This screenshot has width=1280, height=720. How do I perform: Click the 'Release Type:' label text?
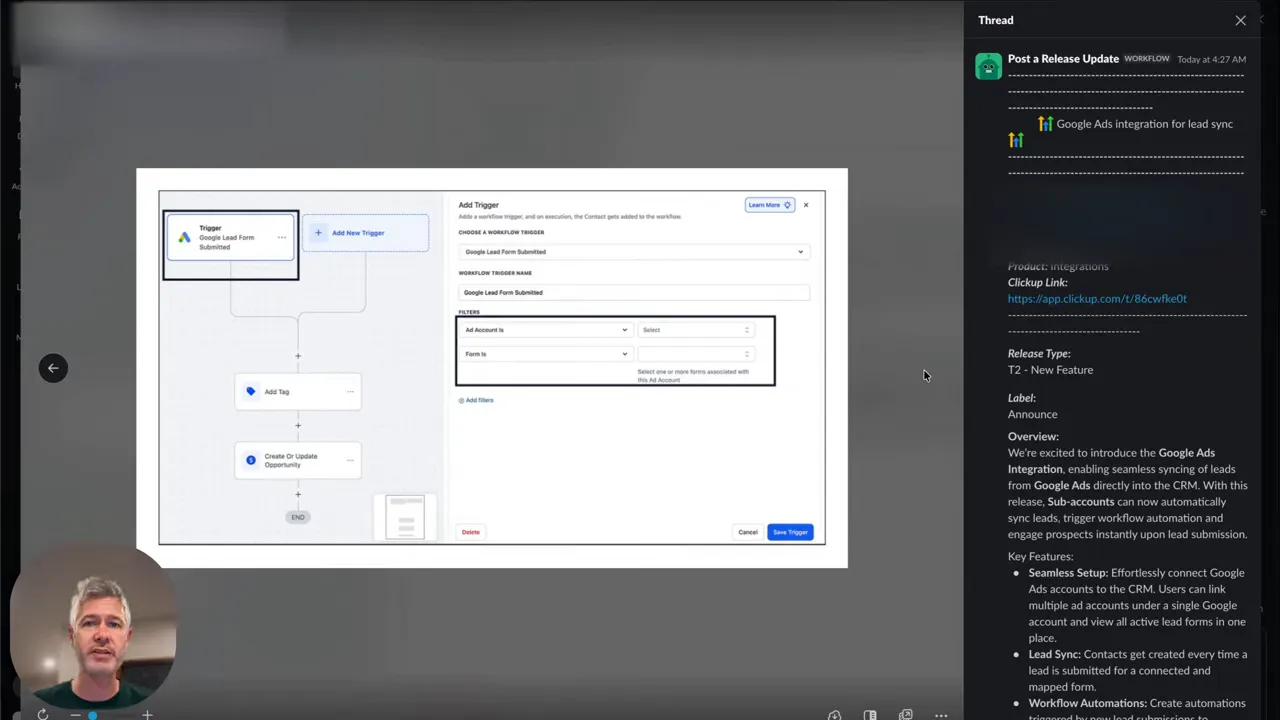point(1039,353)
